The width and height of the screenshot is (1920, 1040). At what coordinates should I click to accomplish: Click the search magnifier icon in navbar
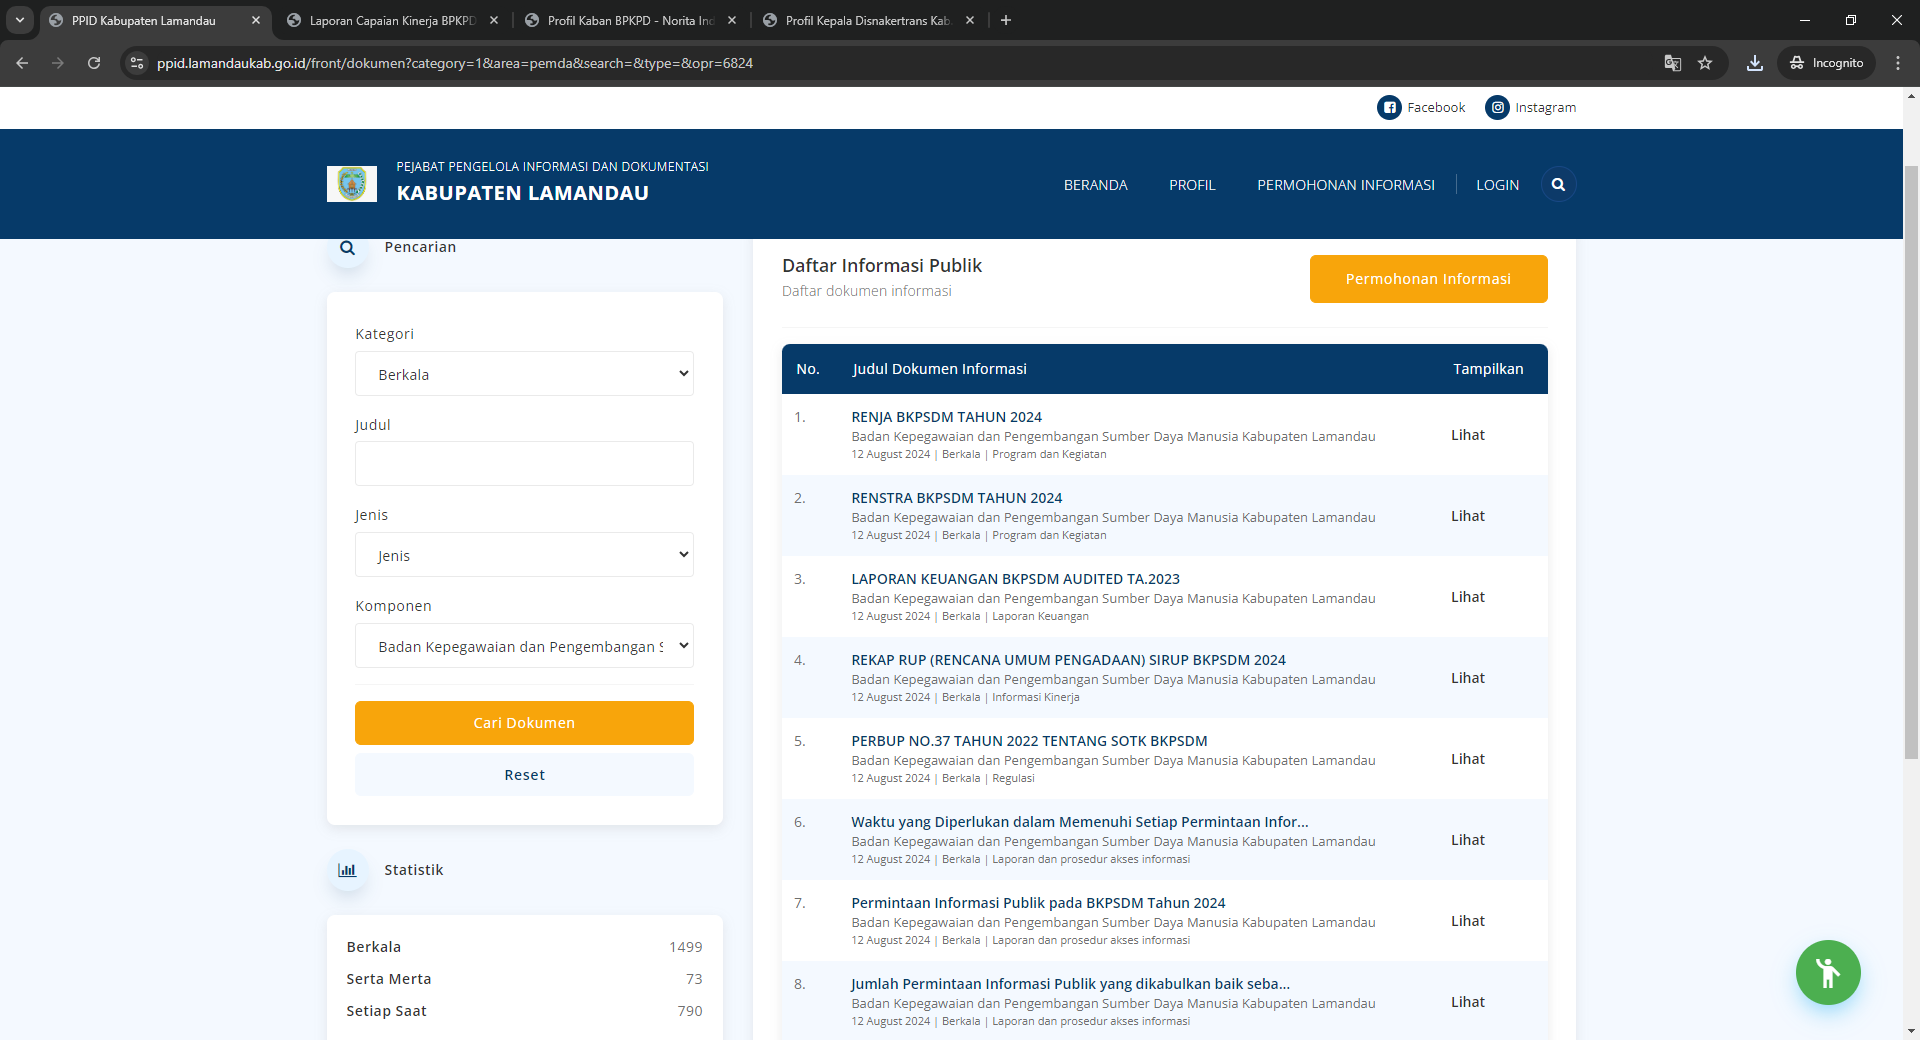pos(1558,185)
